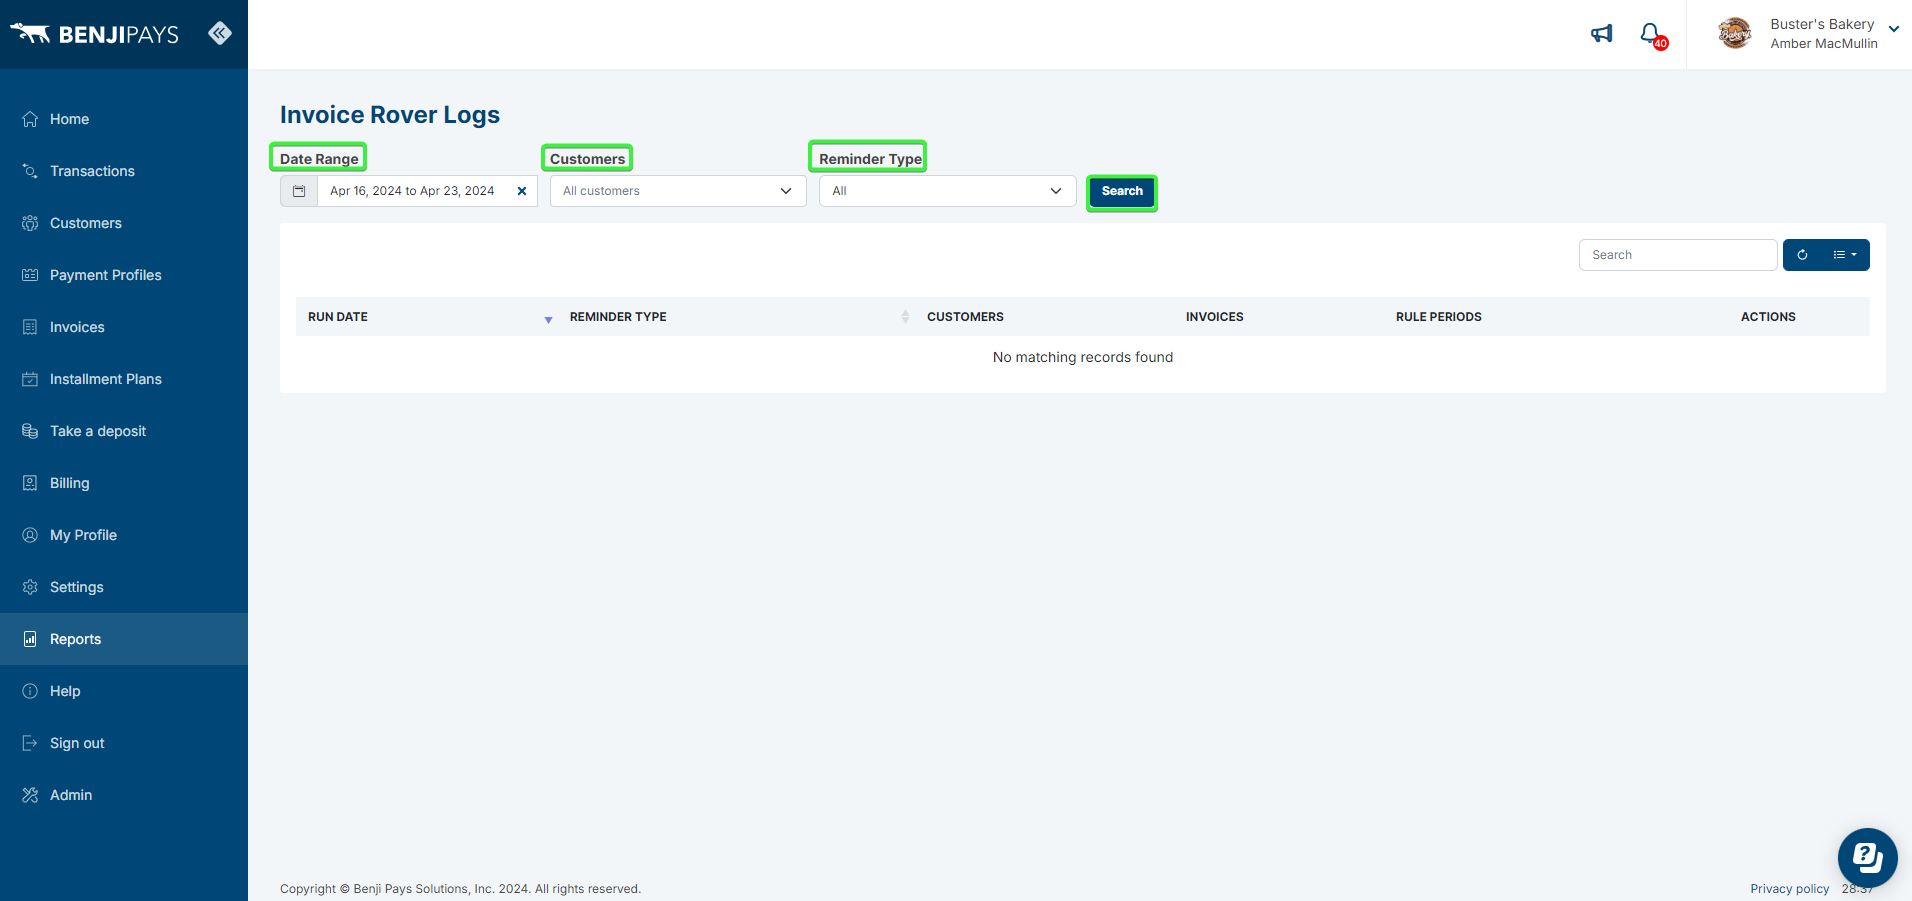Click the Customers filter label
The width and height of the screenshot is (1912, 901).
pyautogui.click(x=587, y=158)
